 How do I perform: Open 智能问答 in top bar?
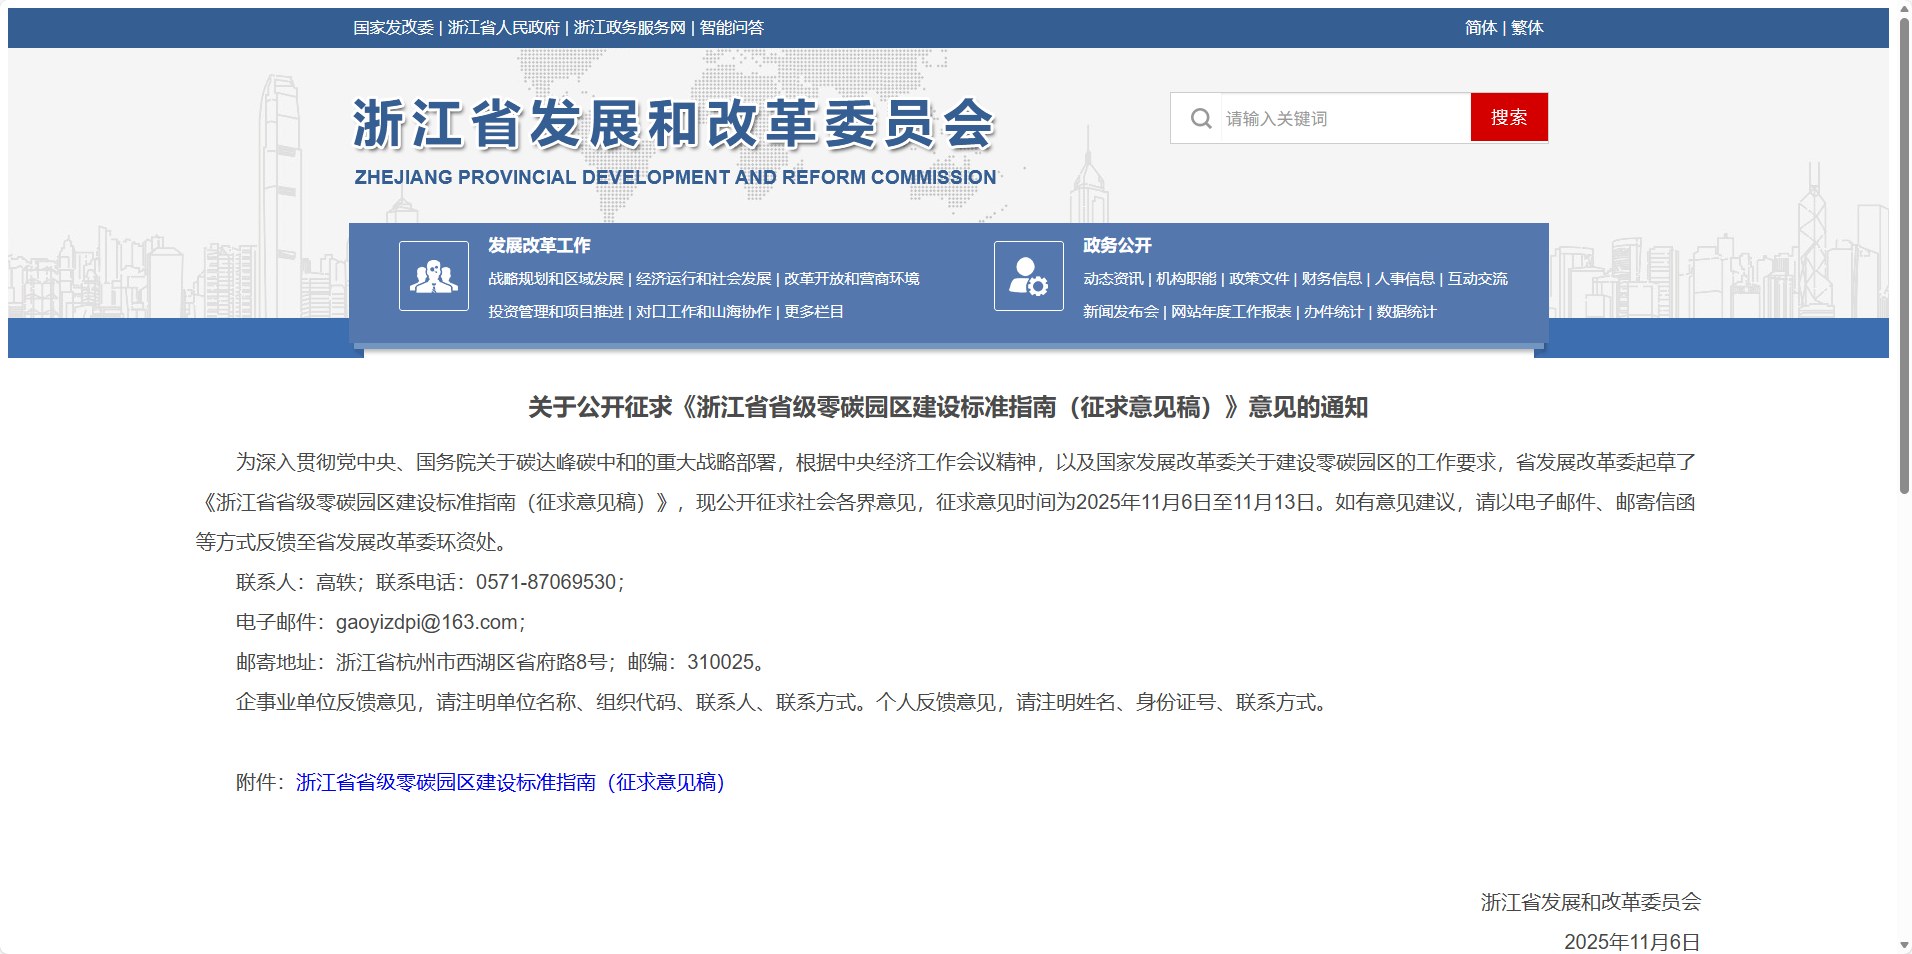click(731, 28)
